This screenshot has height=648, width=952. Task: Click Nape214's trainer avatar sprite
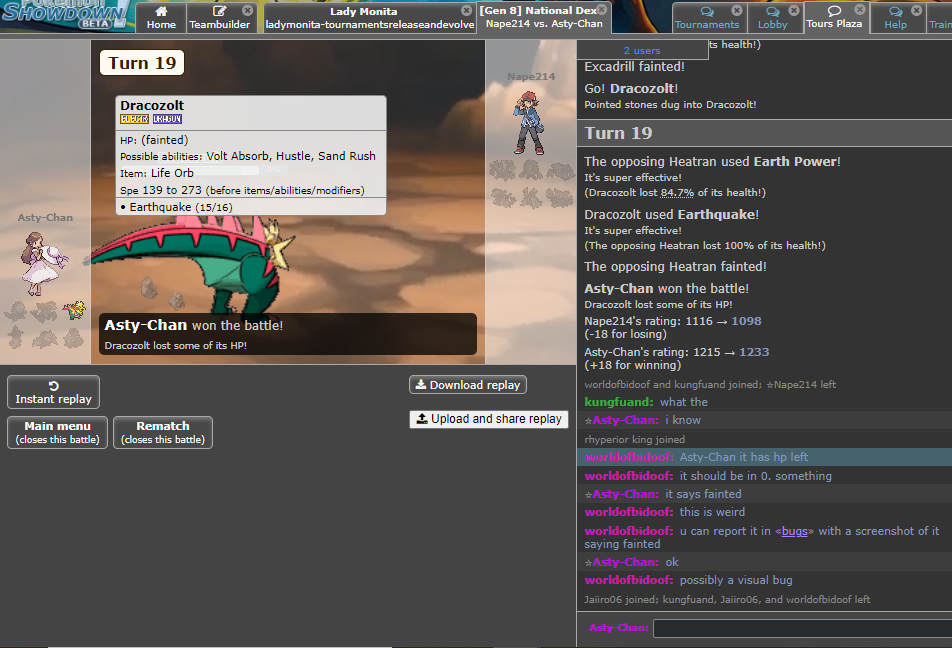(529, 123)
